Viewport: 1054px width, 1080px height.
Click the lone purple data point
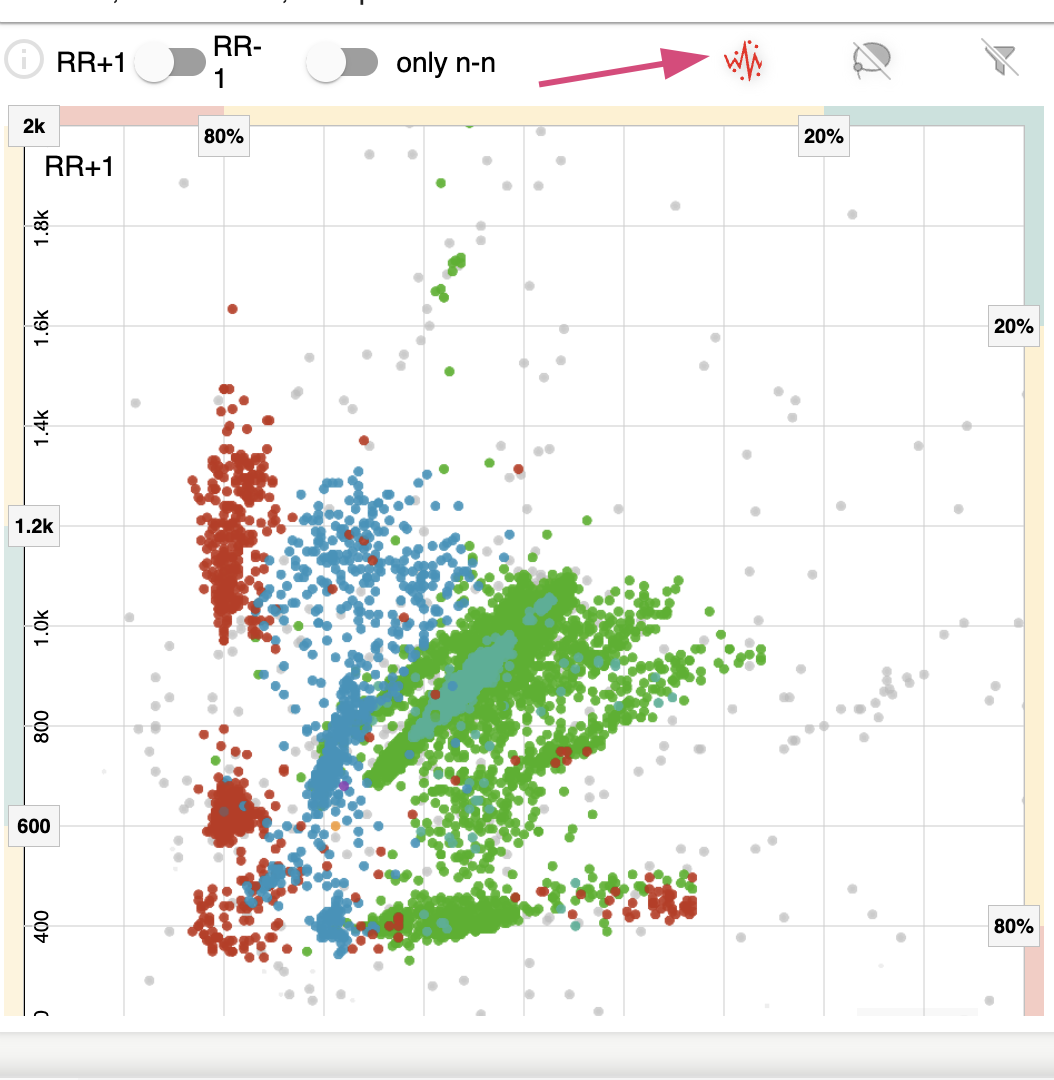[x=344, y=786]
